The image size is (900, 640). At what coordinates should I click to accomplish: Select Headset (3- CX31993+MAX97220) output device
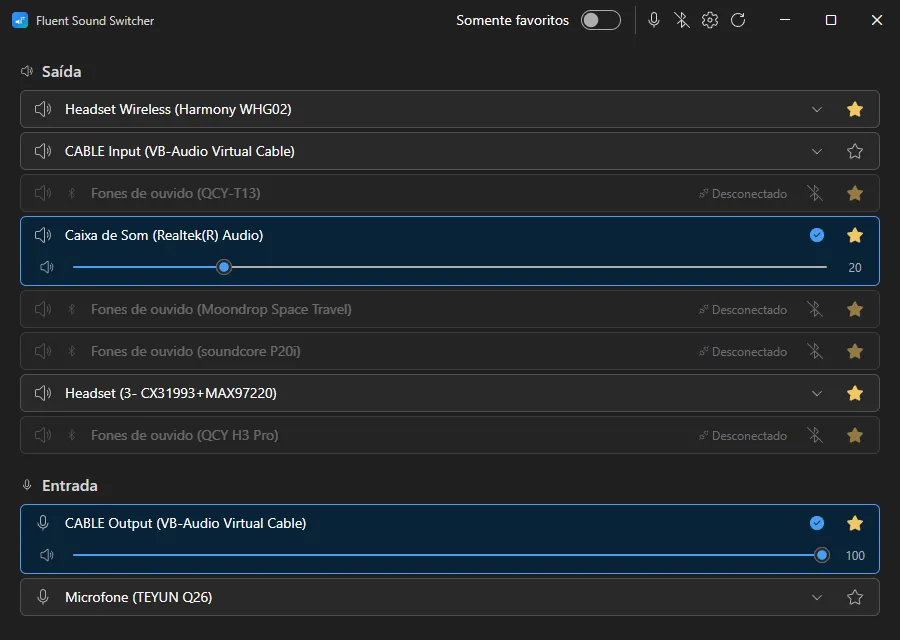[x=449, y=393]
